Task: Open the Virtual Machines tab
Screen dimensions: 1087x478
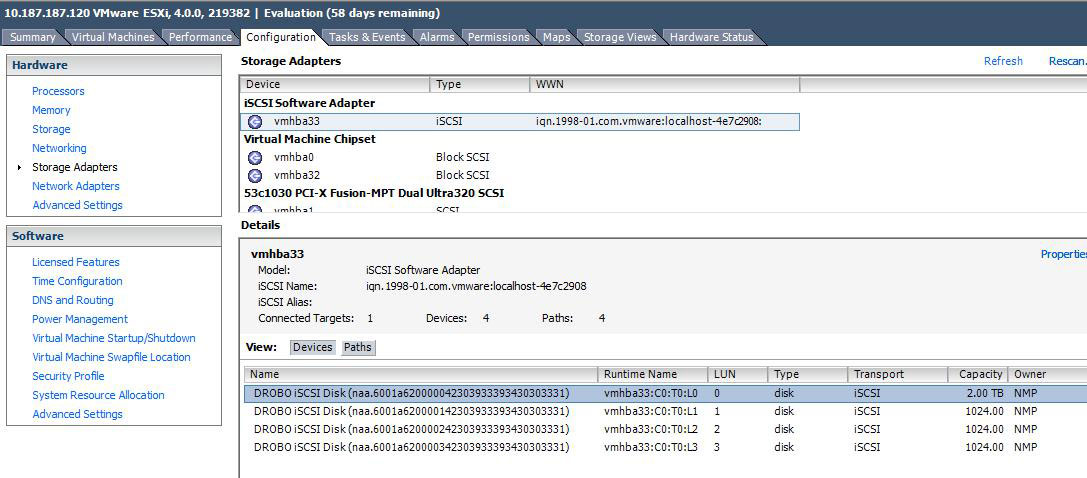Action: tap(113, 37)
